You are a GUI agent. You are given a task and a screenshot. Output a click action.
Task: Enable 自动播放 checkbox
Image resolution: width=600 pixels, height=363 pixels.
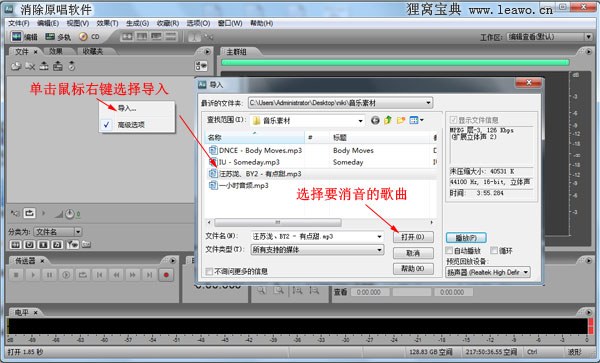point(450,251)
